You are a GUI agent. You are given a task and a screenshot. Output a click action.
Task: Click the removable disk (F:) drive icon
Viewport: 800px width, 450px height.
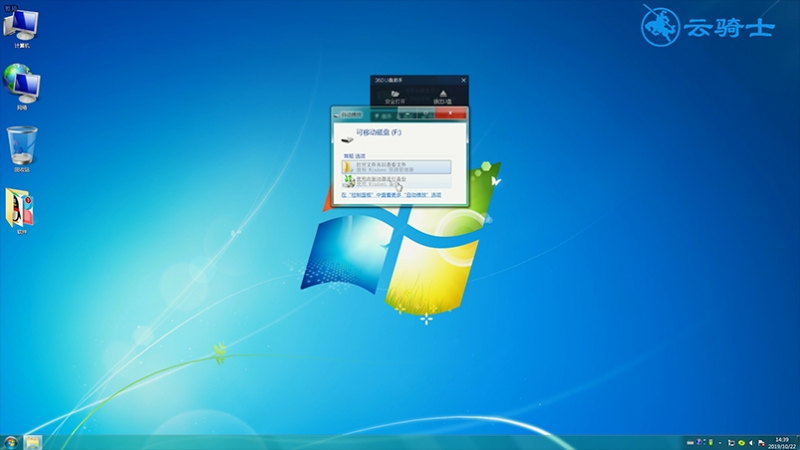point(347,139)
